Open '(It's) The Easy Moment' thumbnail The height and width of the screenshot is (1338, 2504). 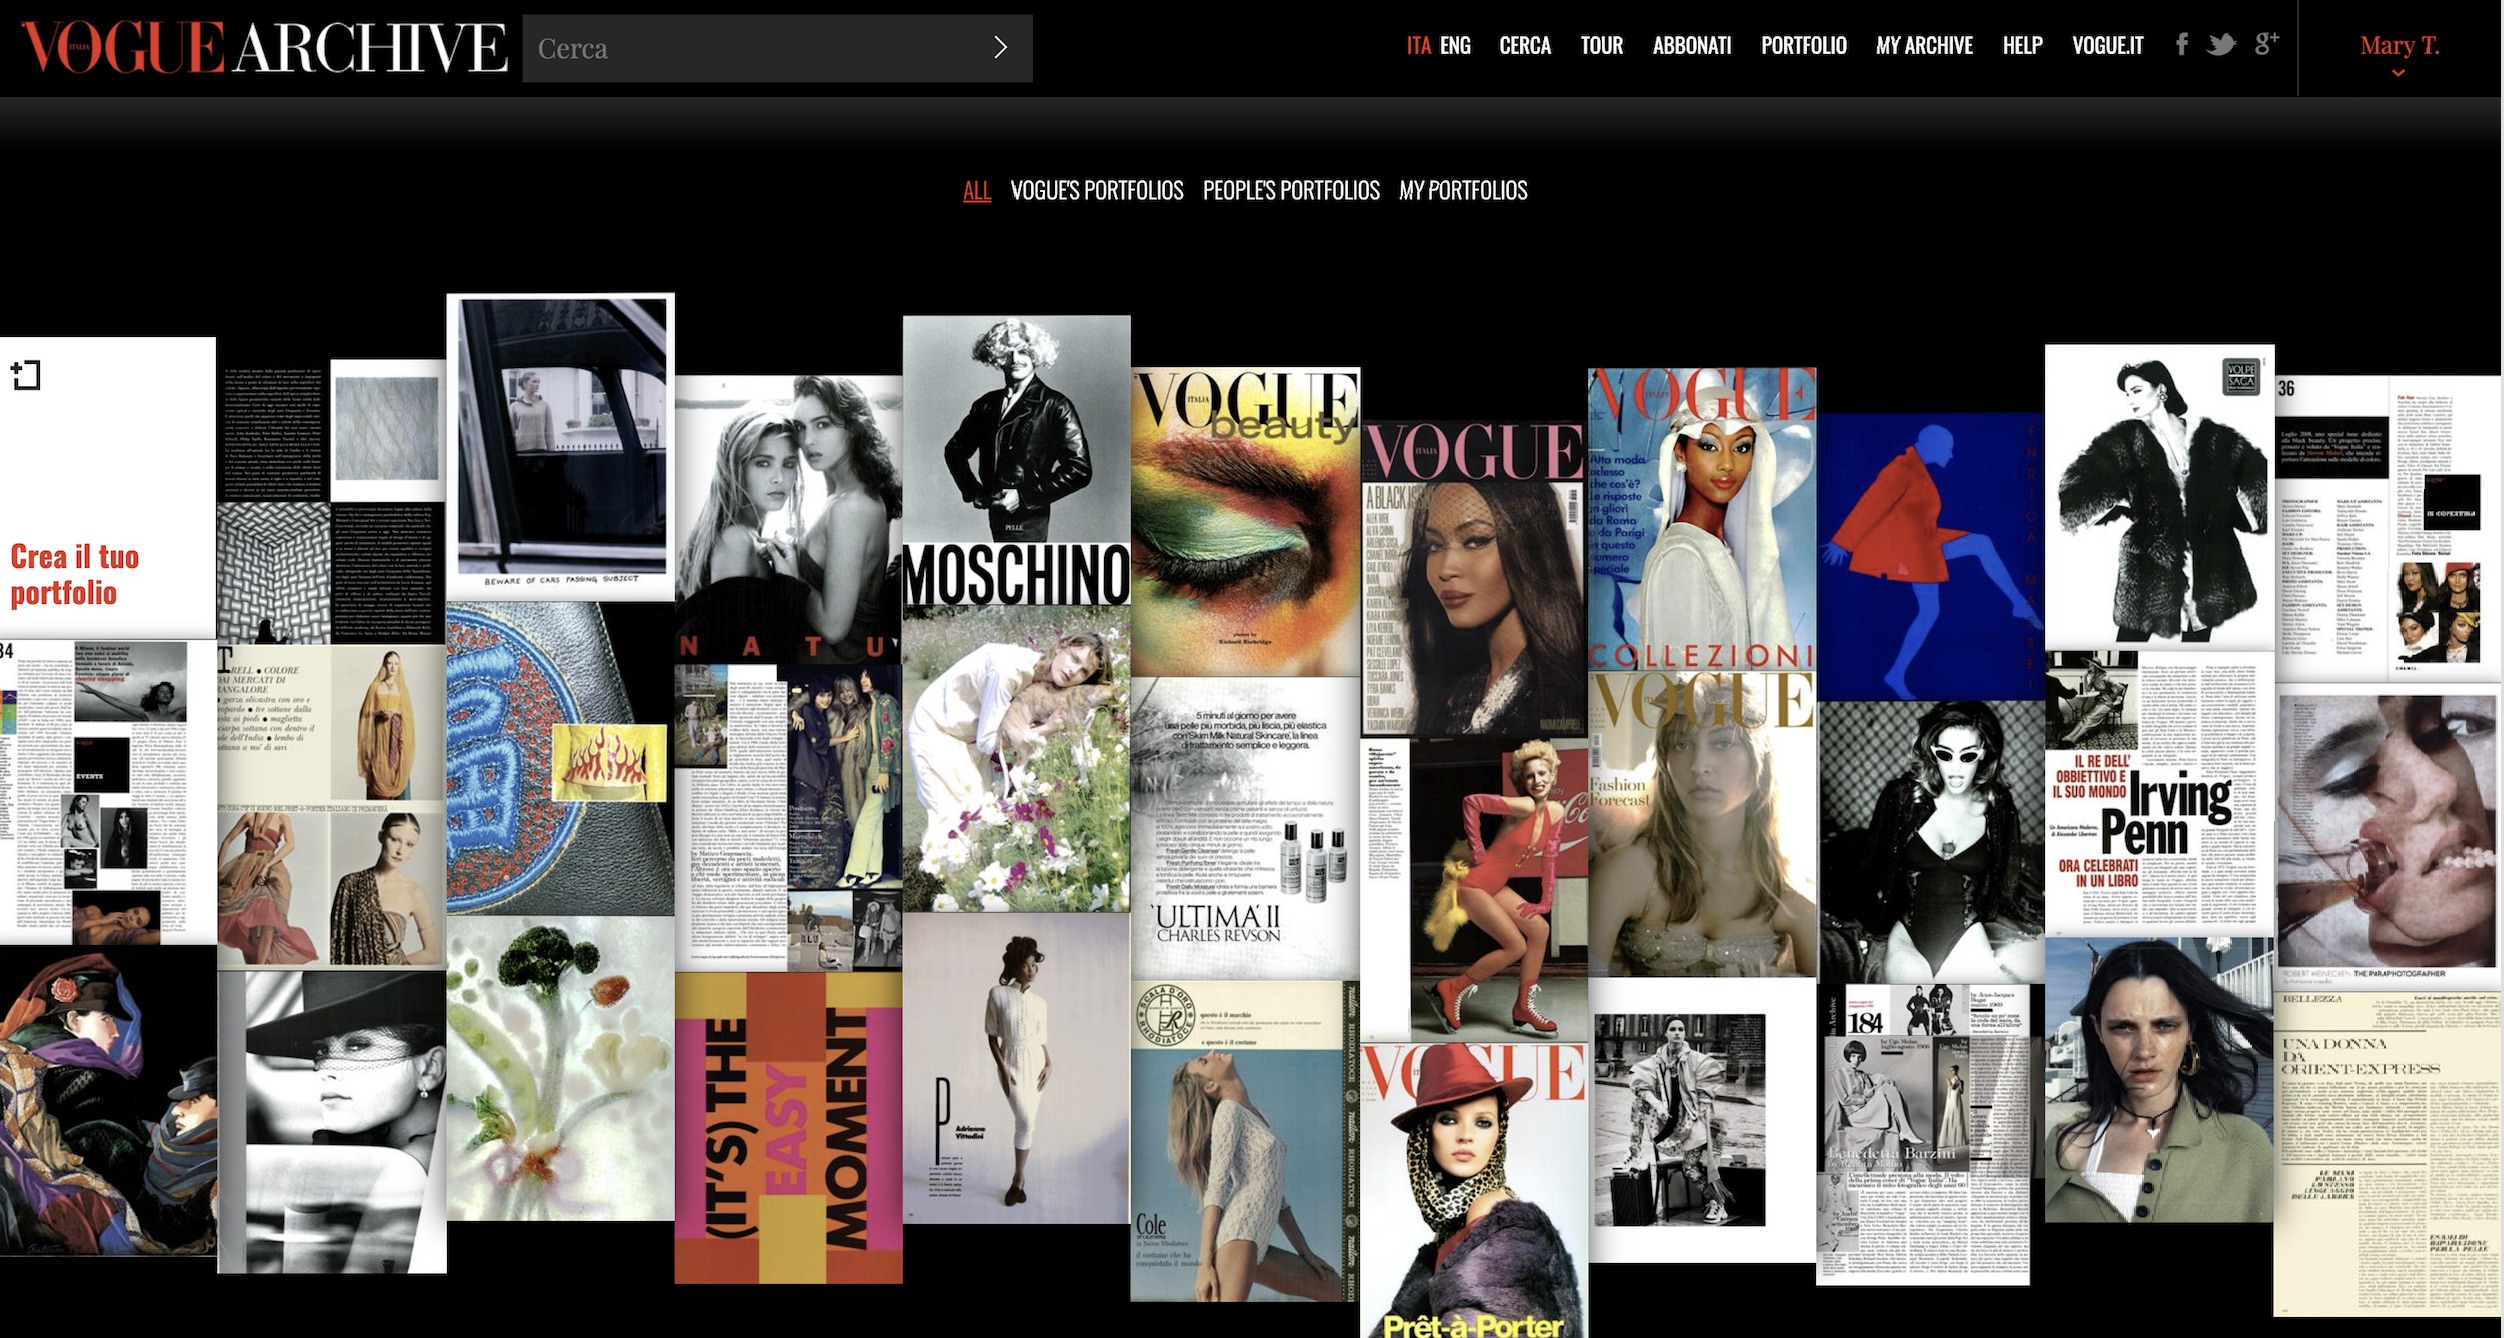788,1128
